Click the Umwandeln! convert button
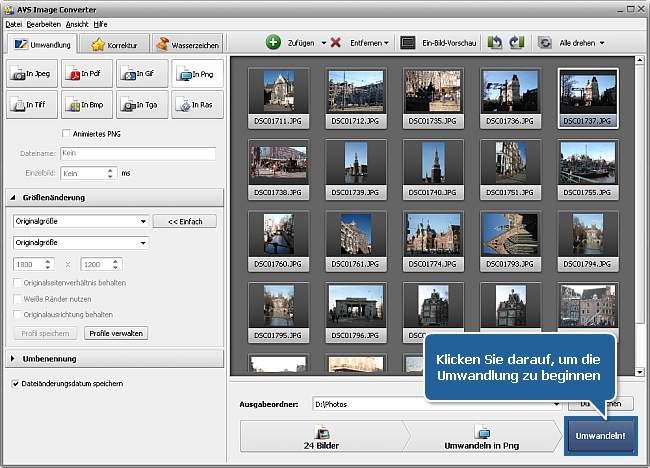 coord(603,436)
